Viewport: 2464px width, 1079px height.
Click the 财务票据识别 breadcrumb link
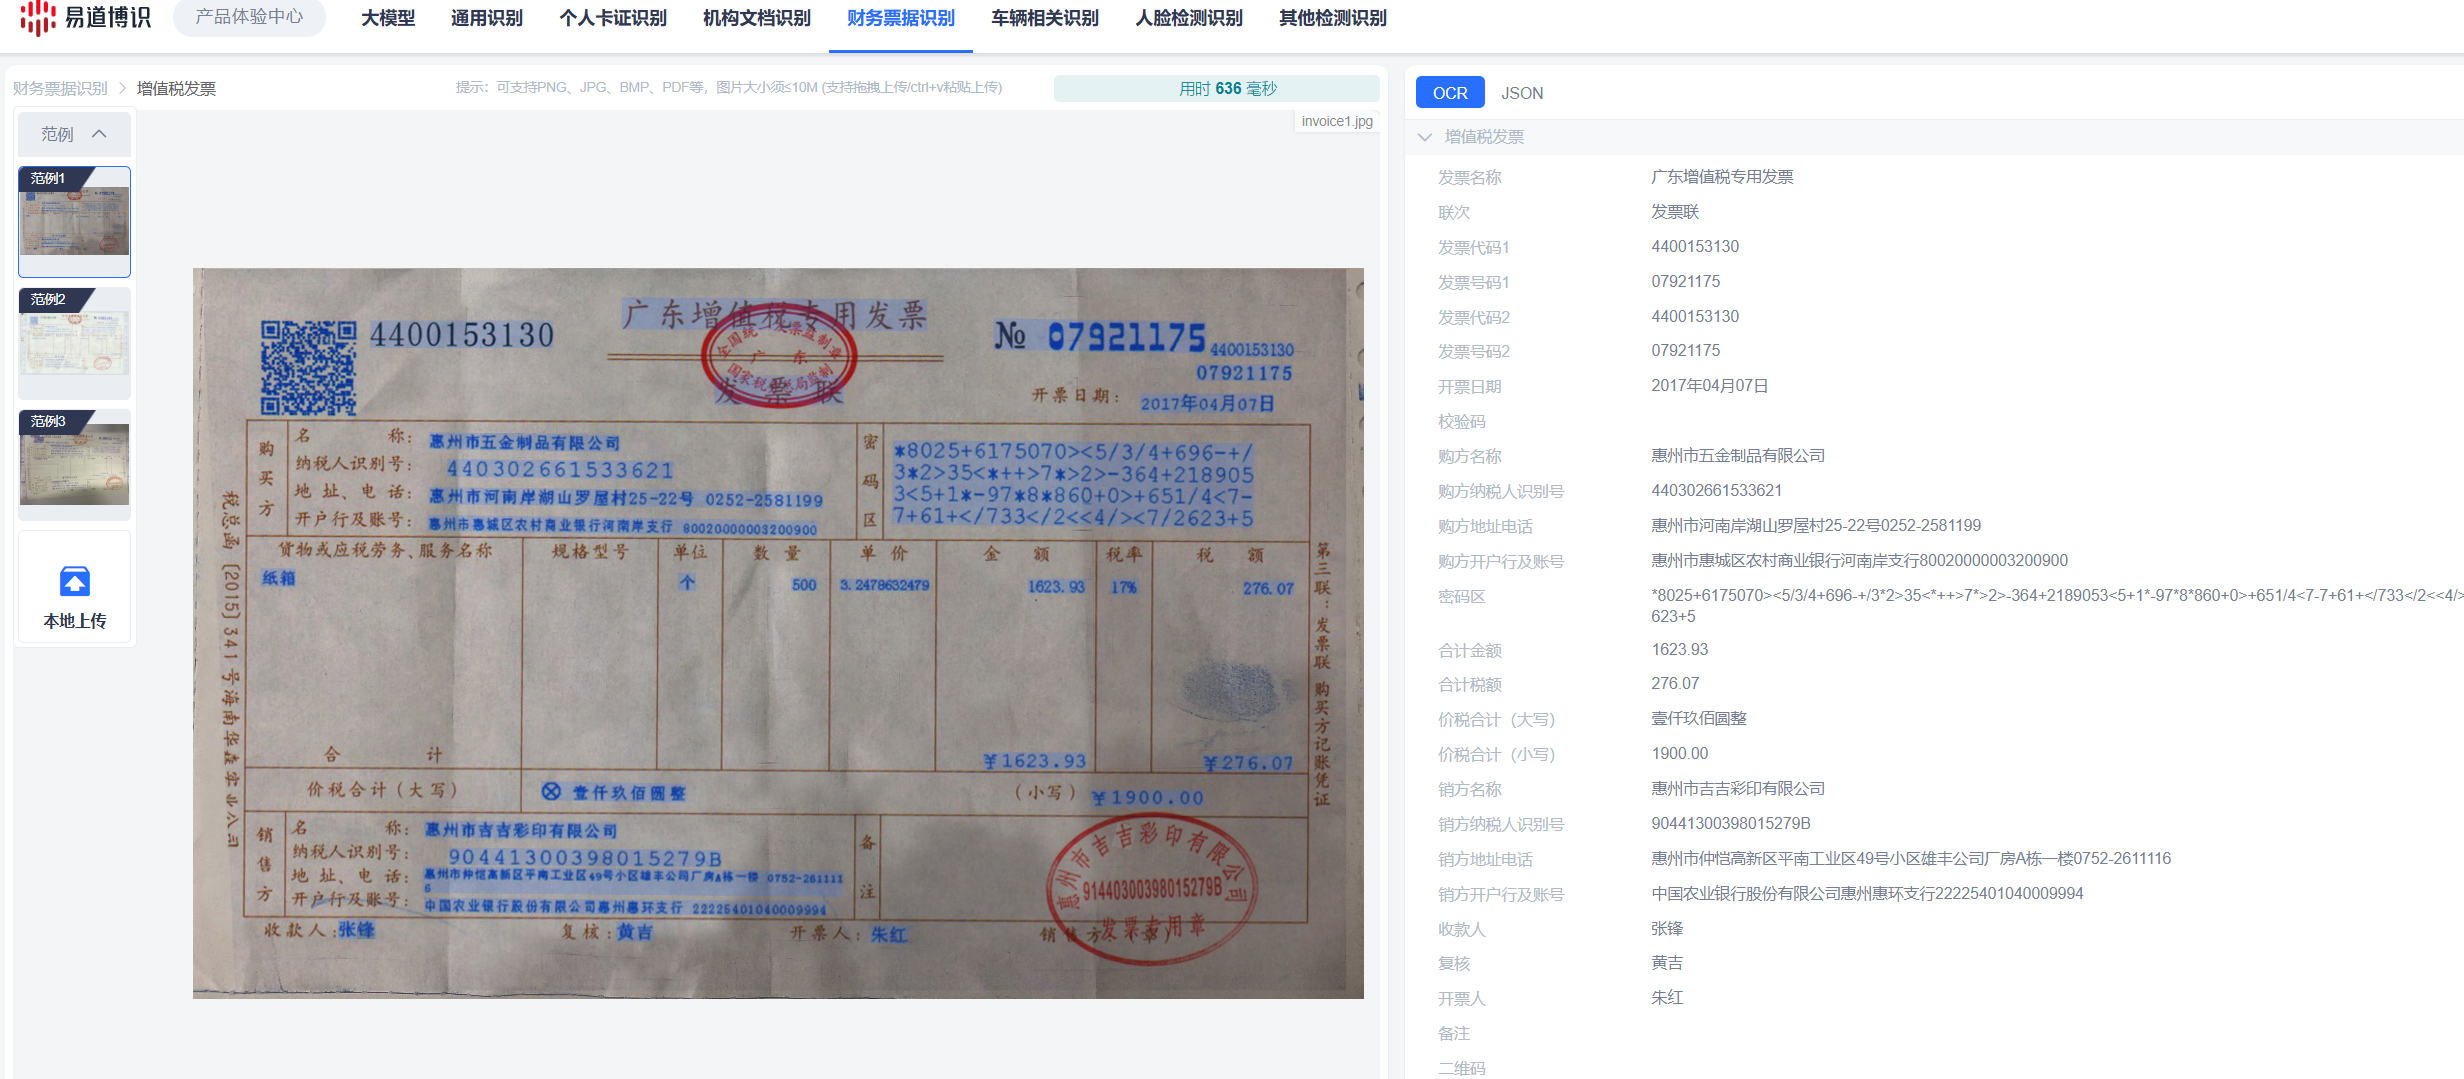pyautogui.click(x=60, y=89)
